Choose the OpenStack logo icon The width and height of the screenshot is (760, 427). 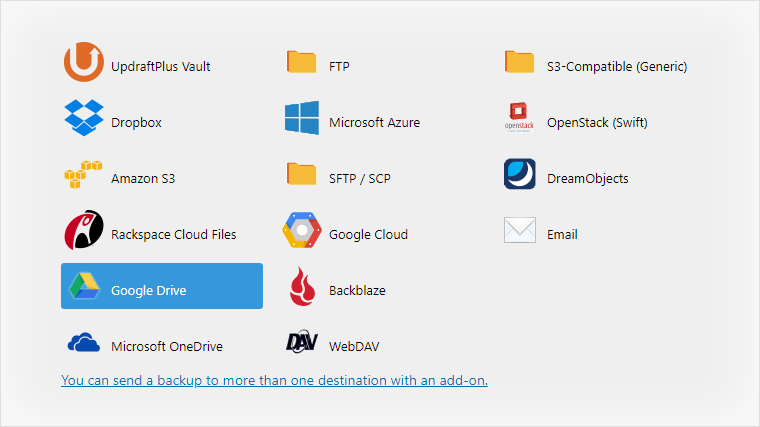(519, 117)
